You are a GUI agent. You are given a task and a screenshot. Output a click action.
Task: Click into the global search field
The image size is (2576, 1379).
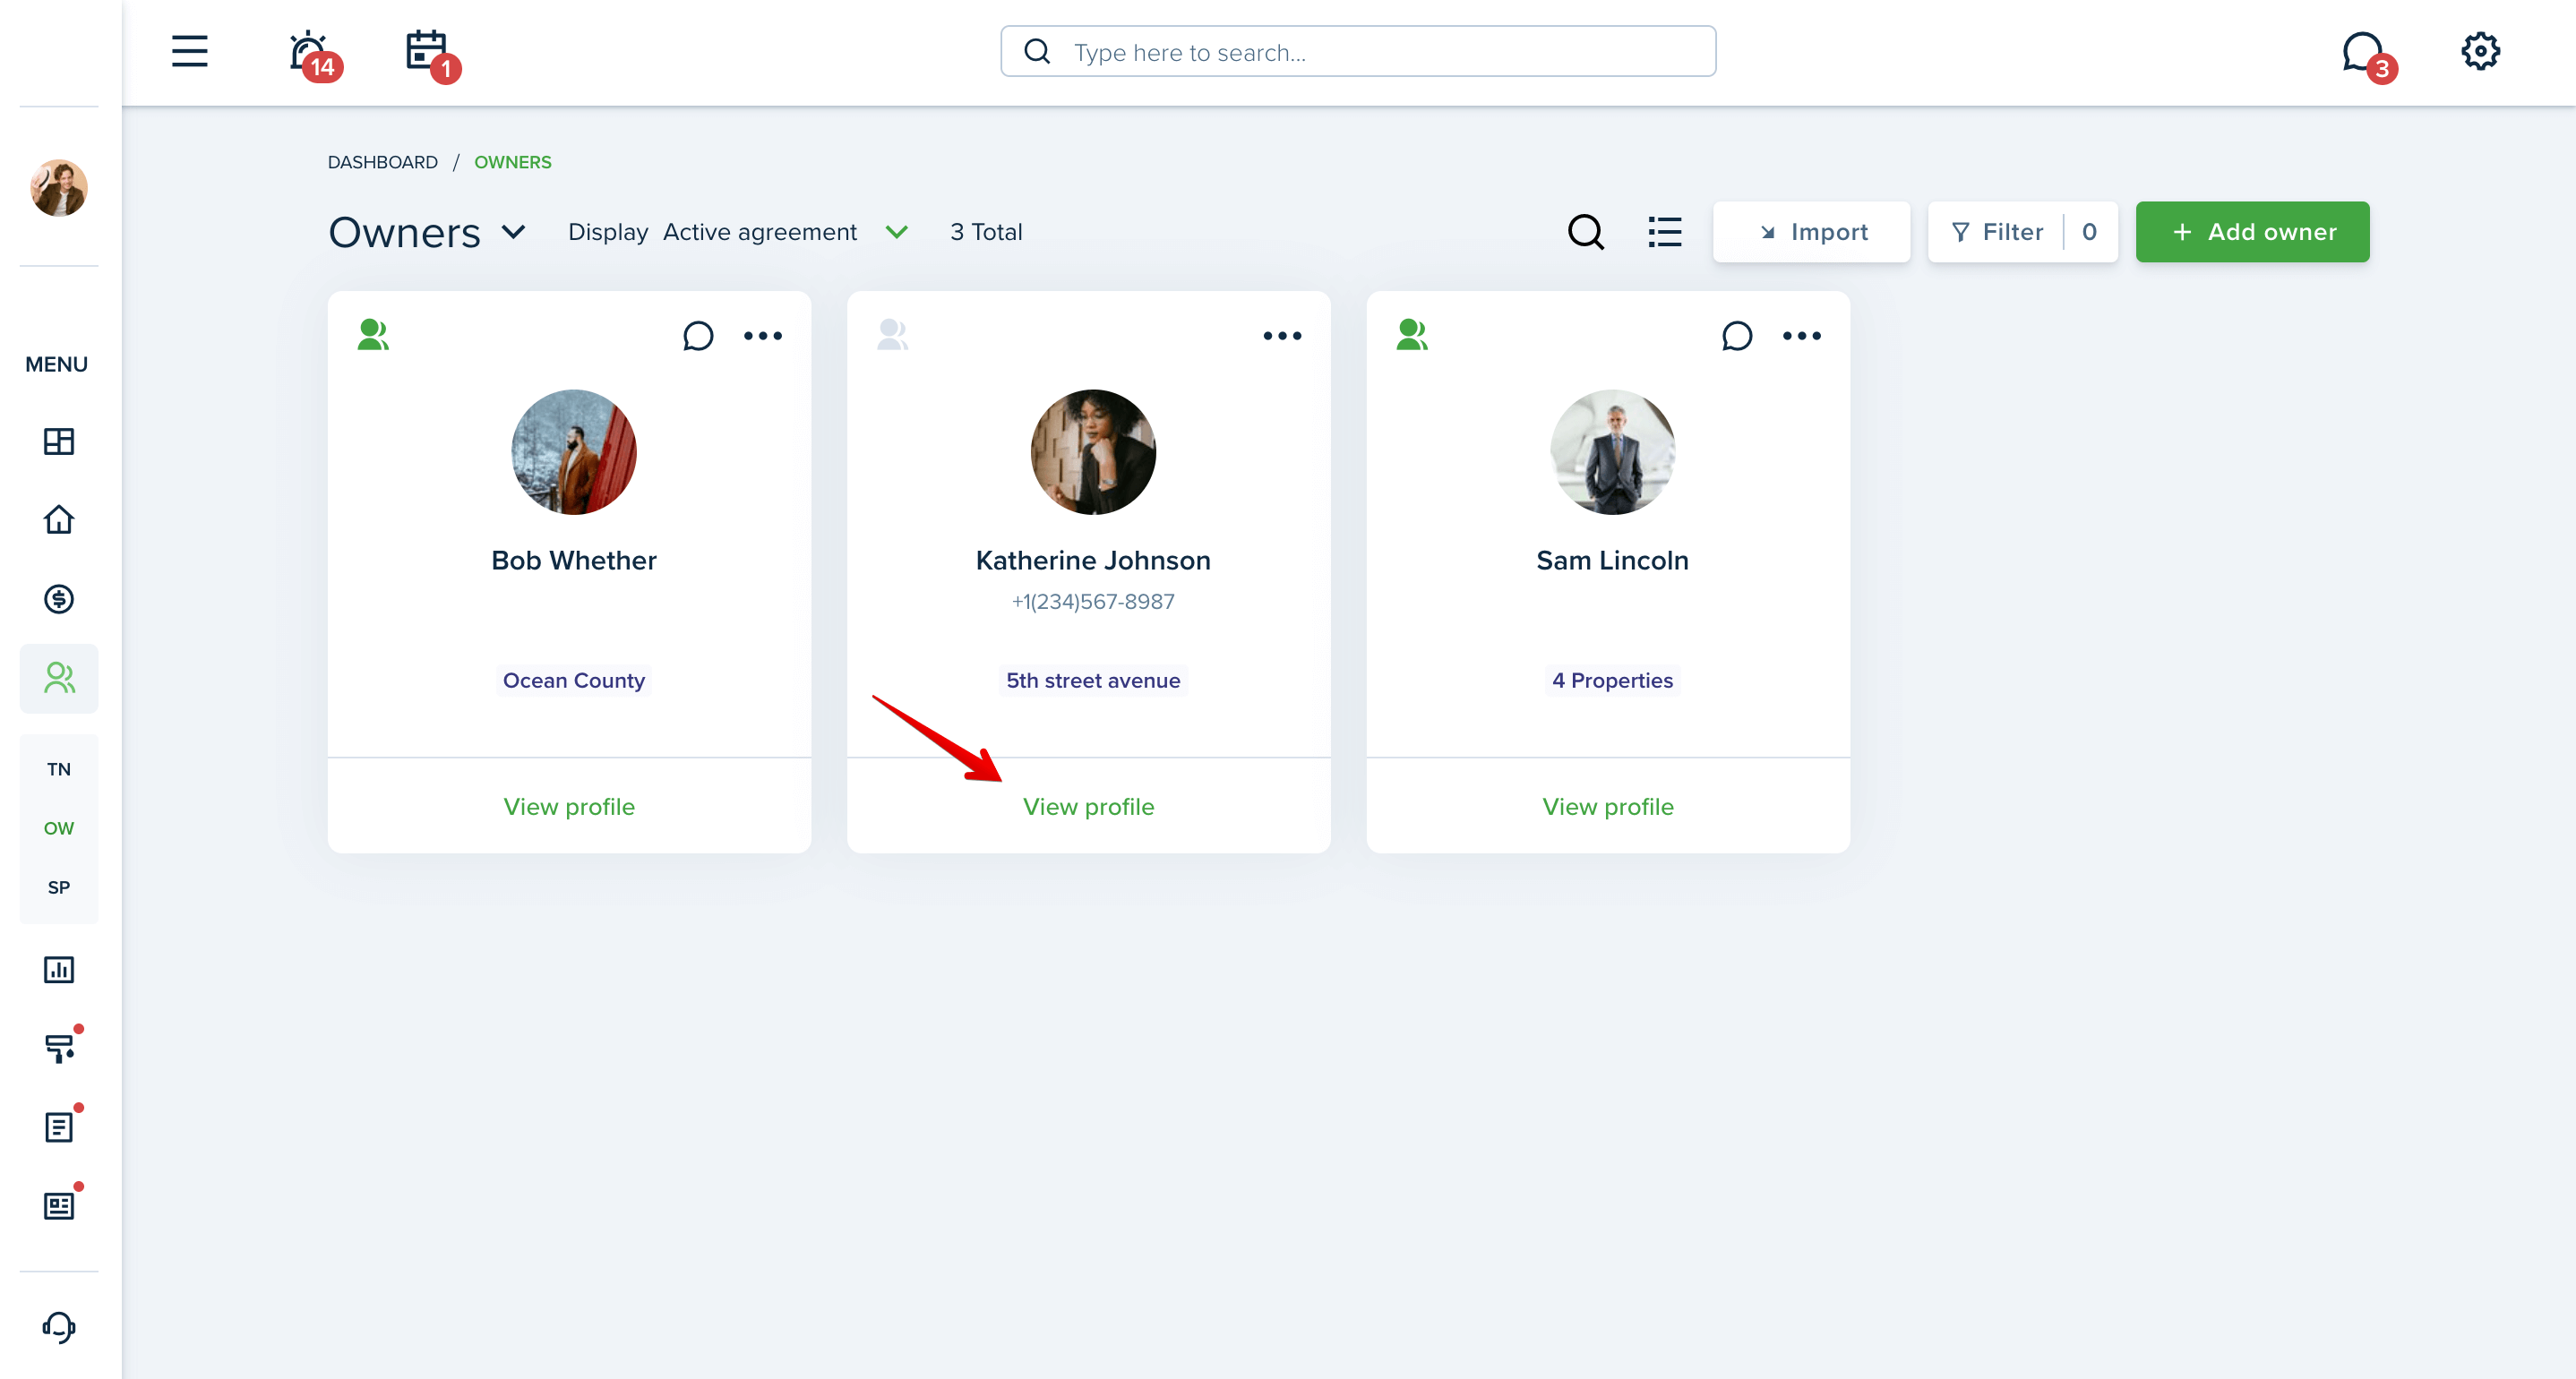click(1358, 52)
